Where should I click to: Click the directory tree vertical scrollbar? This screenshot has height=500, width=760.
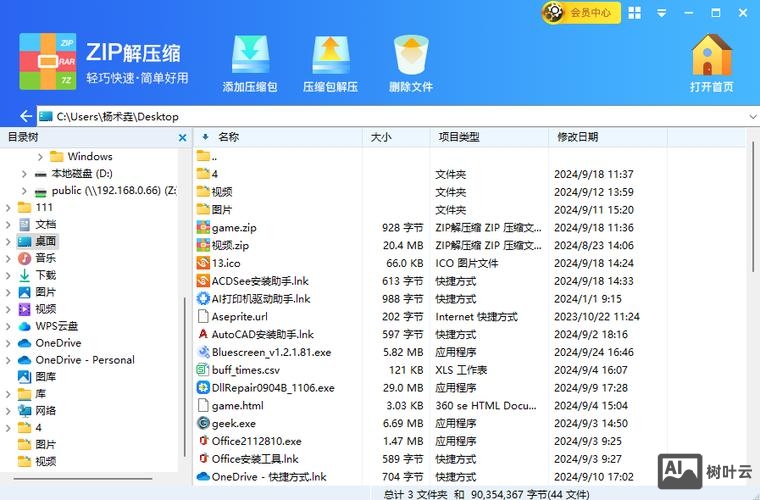(185, 377)
